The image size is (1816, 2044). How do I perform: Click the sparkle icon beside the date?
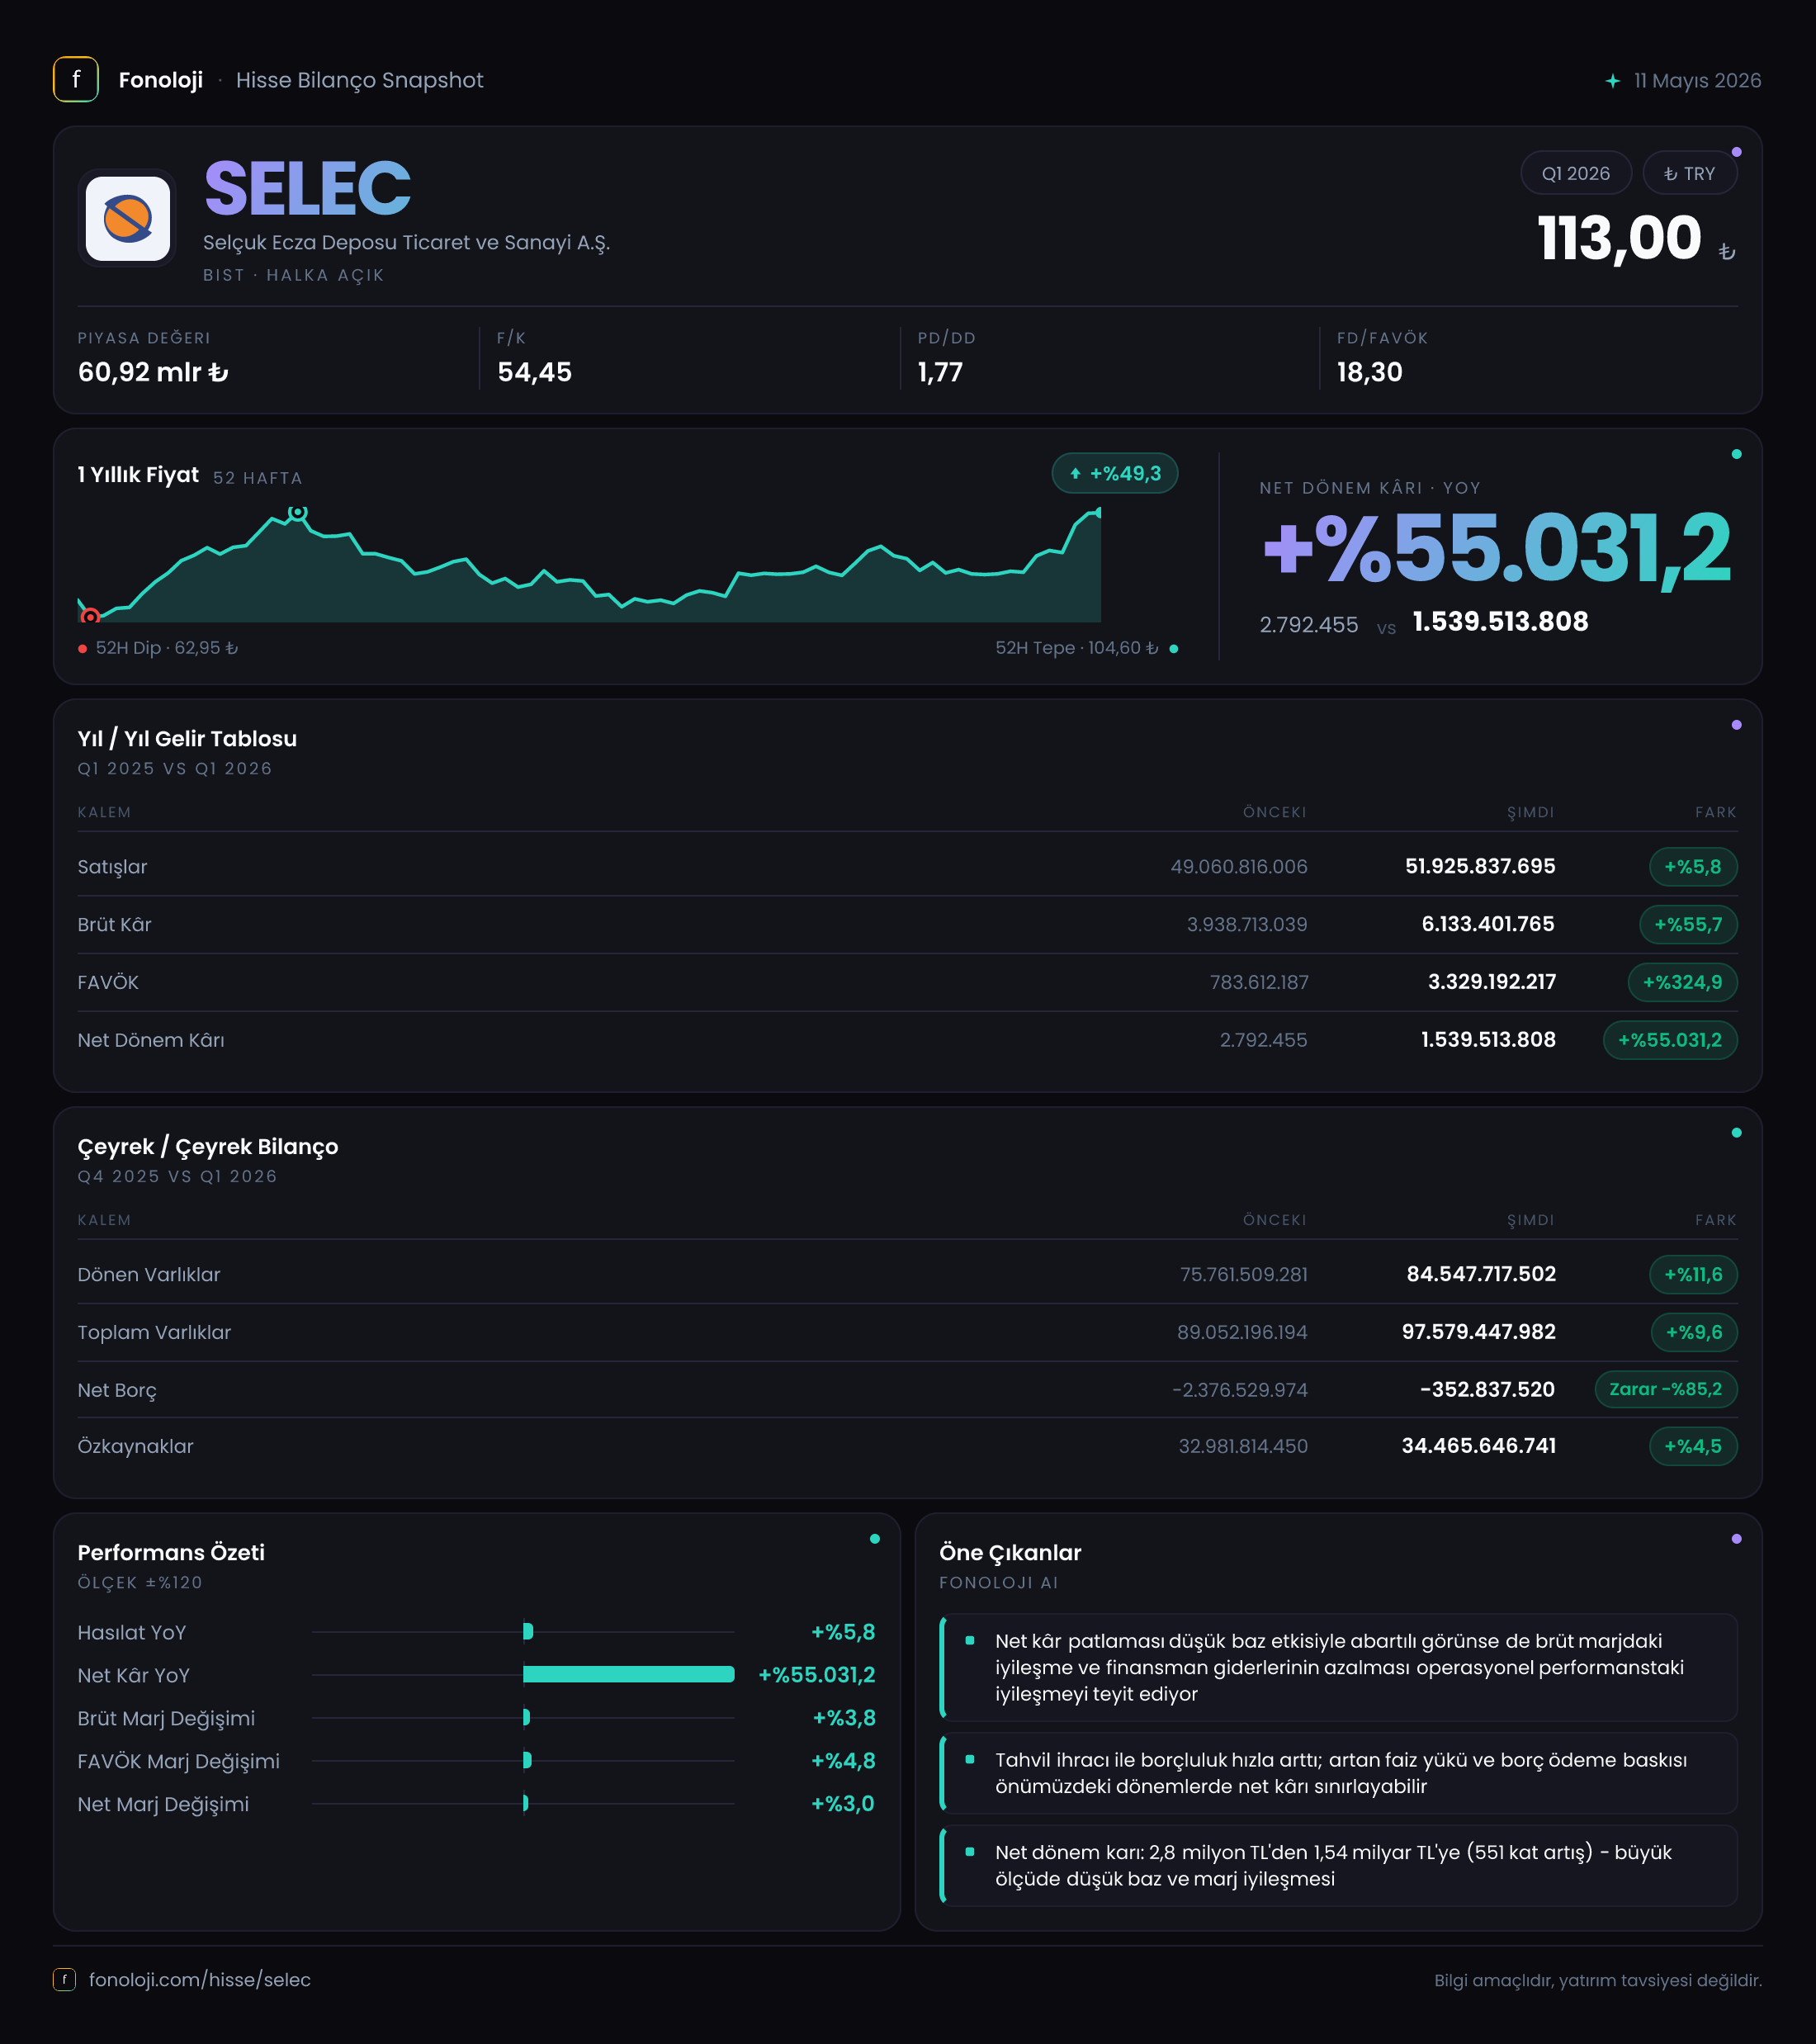[1612, 81]
